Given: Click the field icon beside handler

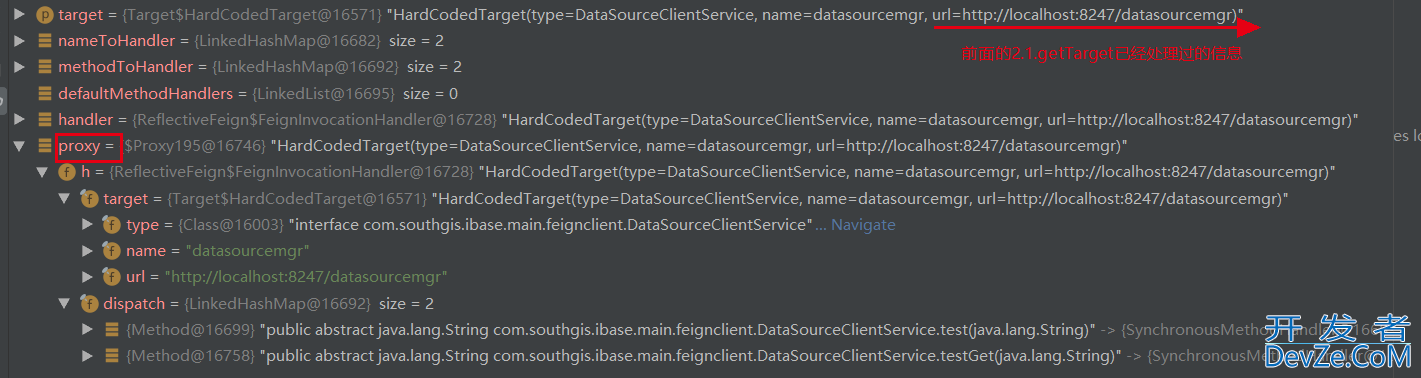Looking at the screenshot, I should (44, 119).
